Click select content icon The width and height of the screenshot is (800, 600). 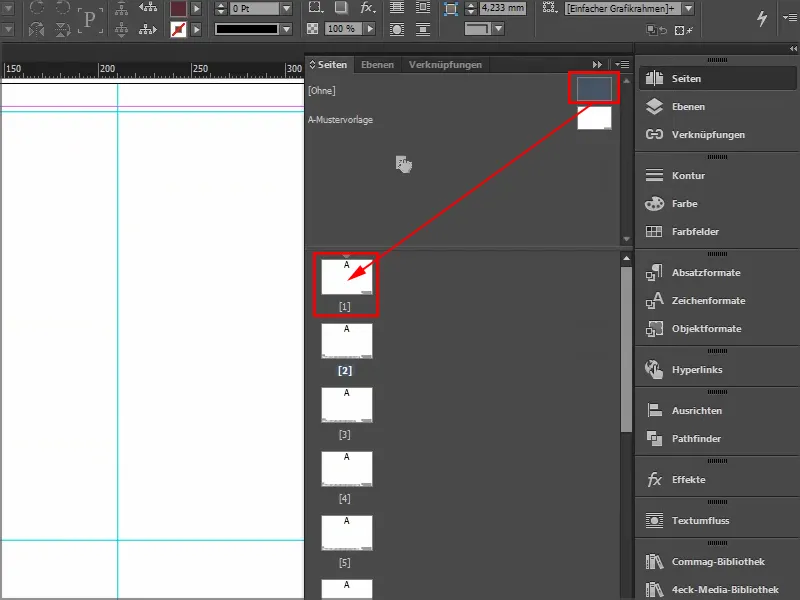121,30
